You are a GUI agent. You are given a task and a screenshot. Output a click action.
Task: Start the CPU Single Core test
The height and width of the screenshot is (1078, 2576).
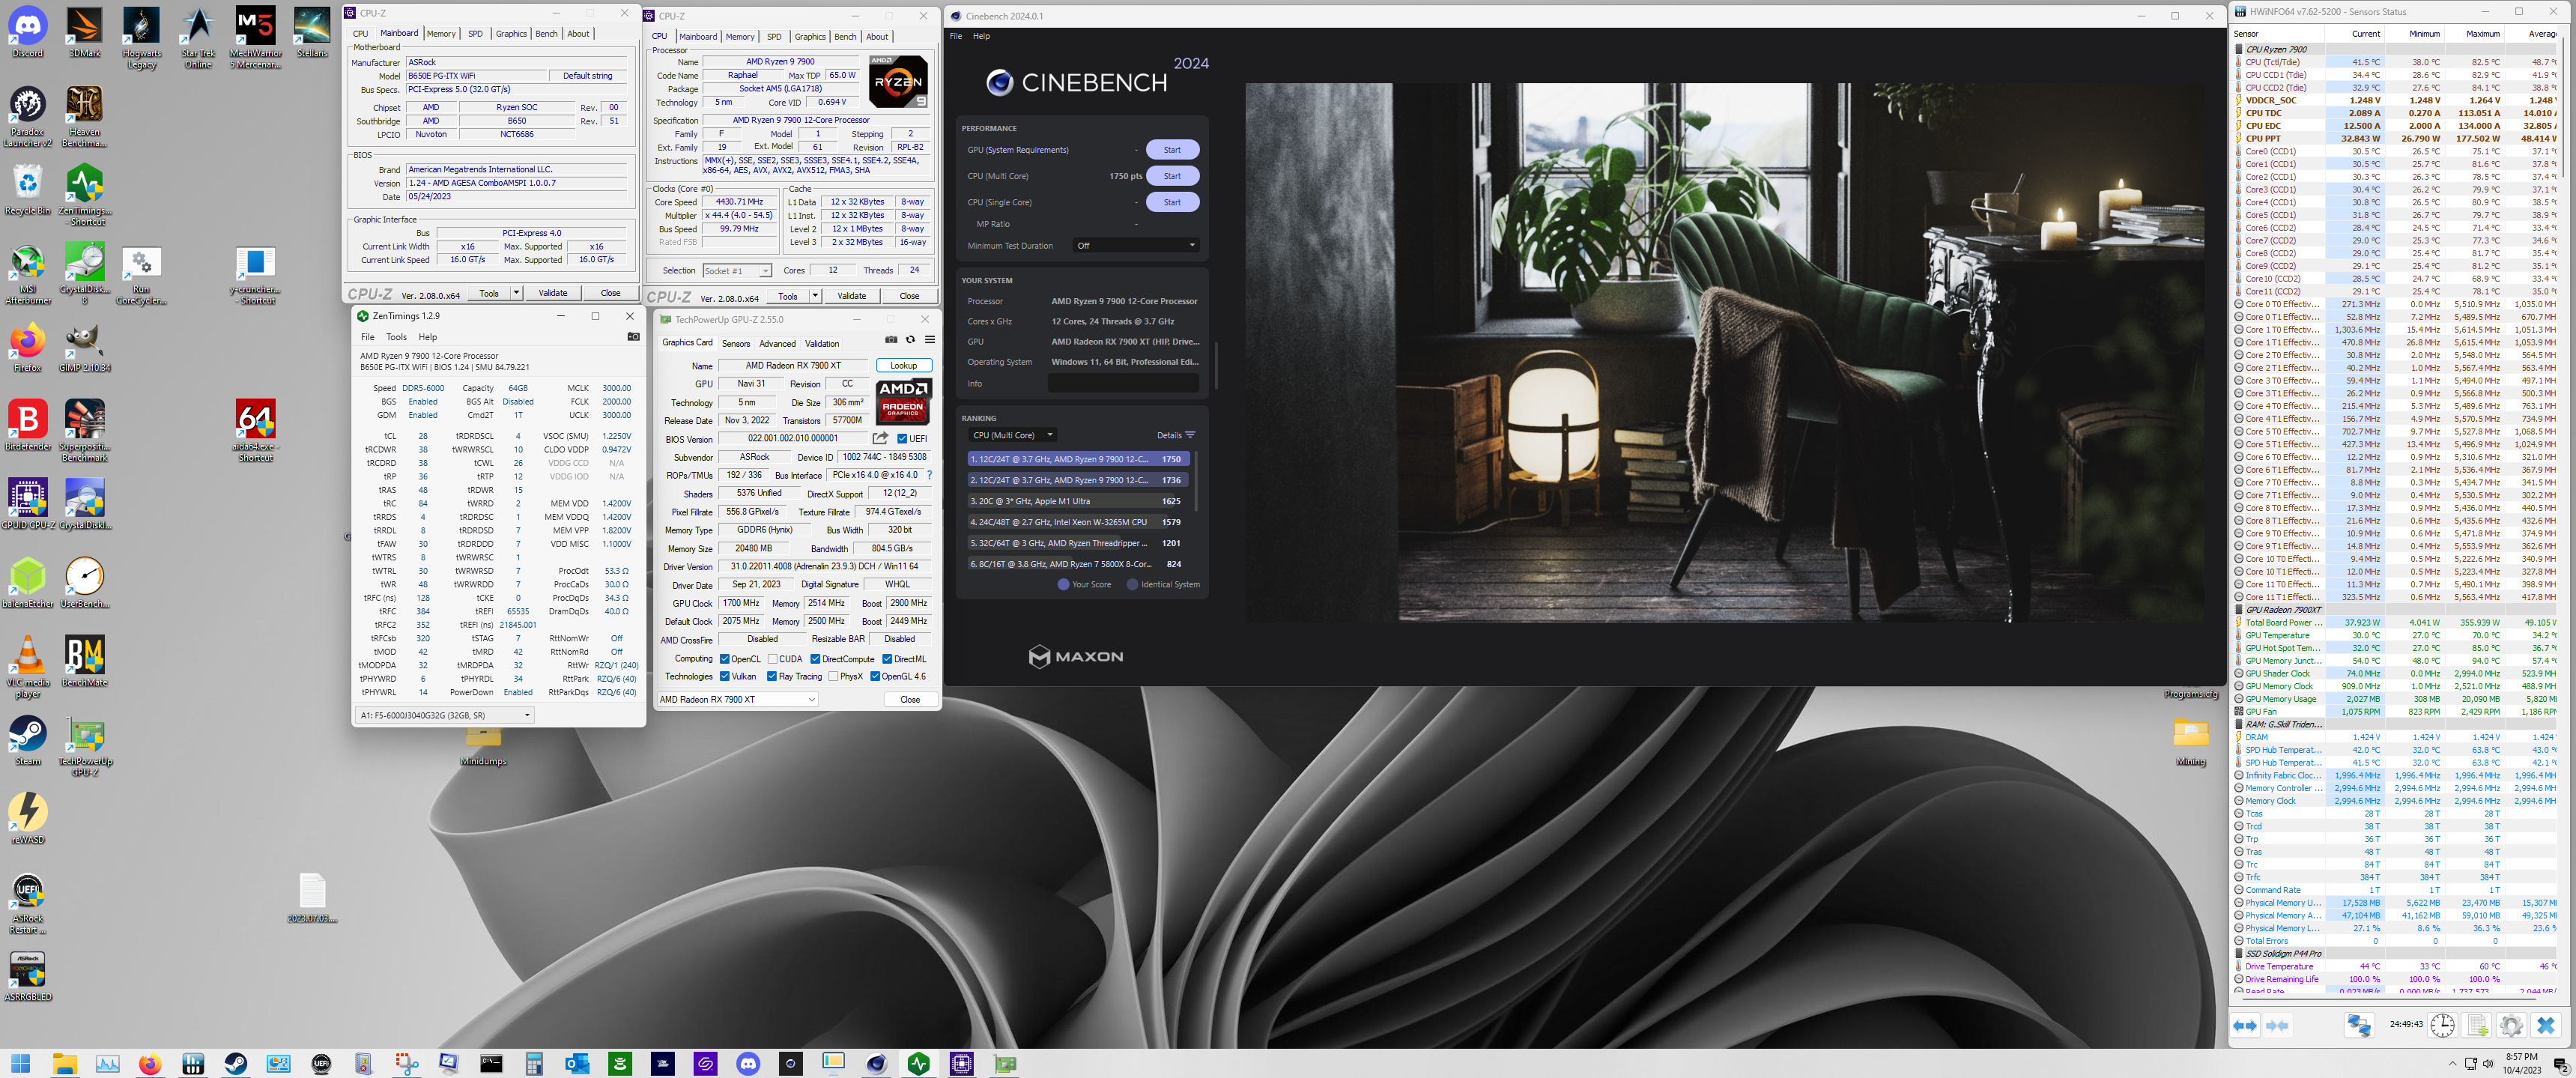pyautogui.click(x=1172, y=202)
